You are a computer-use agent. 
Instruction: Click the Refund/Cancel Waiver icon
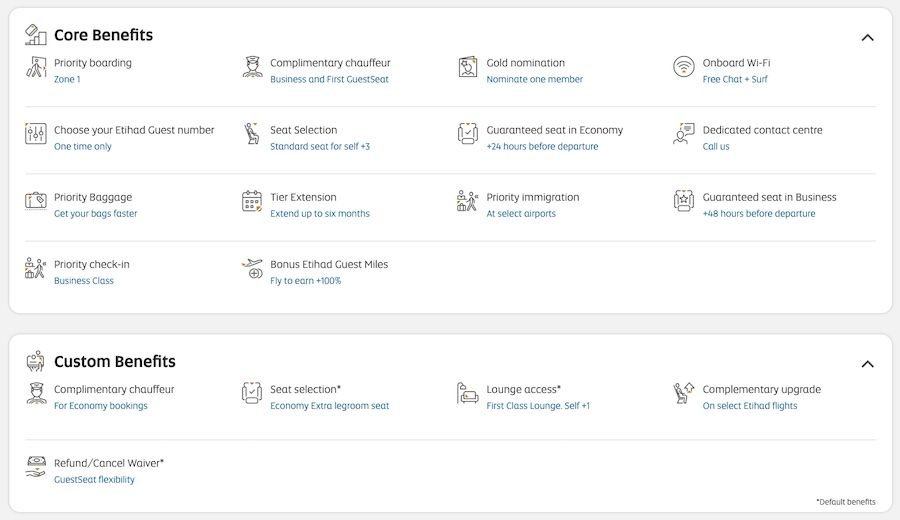[x=36, y=468]
